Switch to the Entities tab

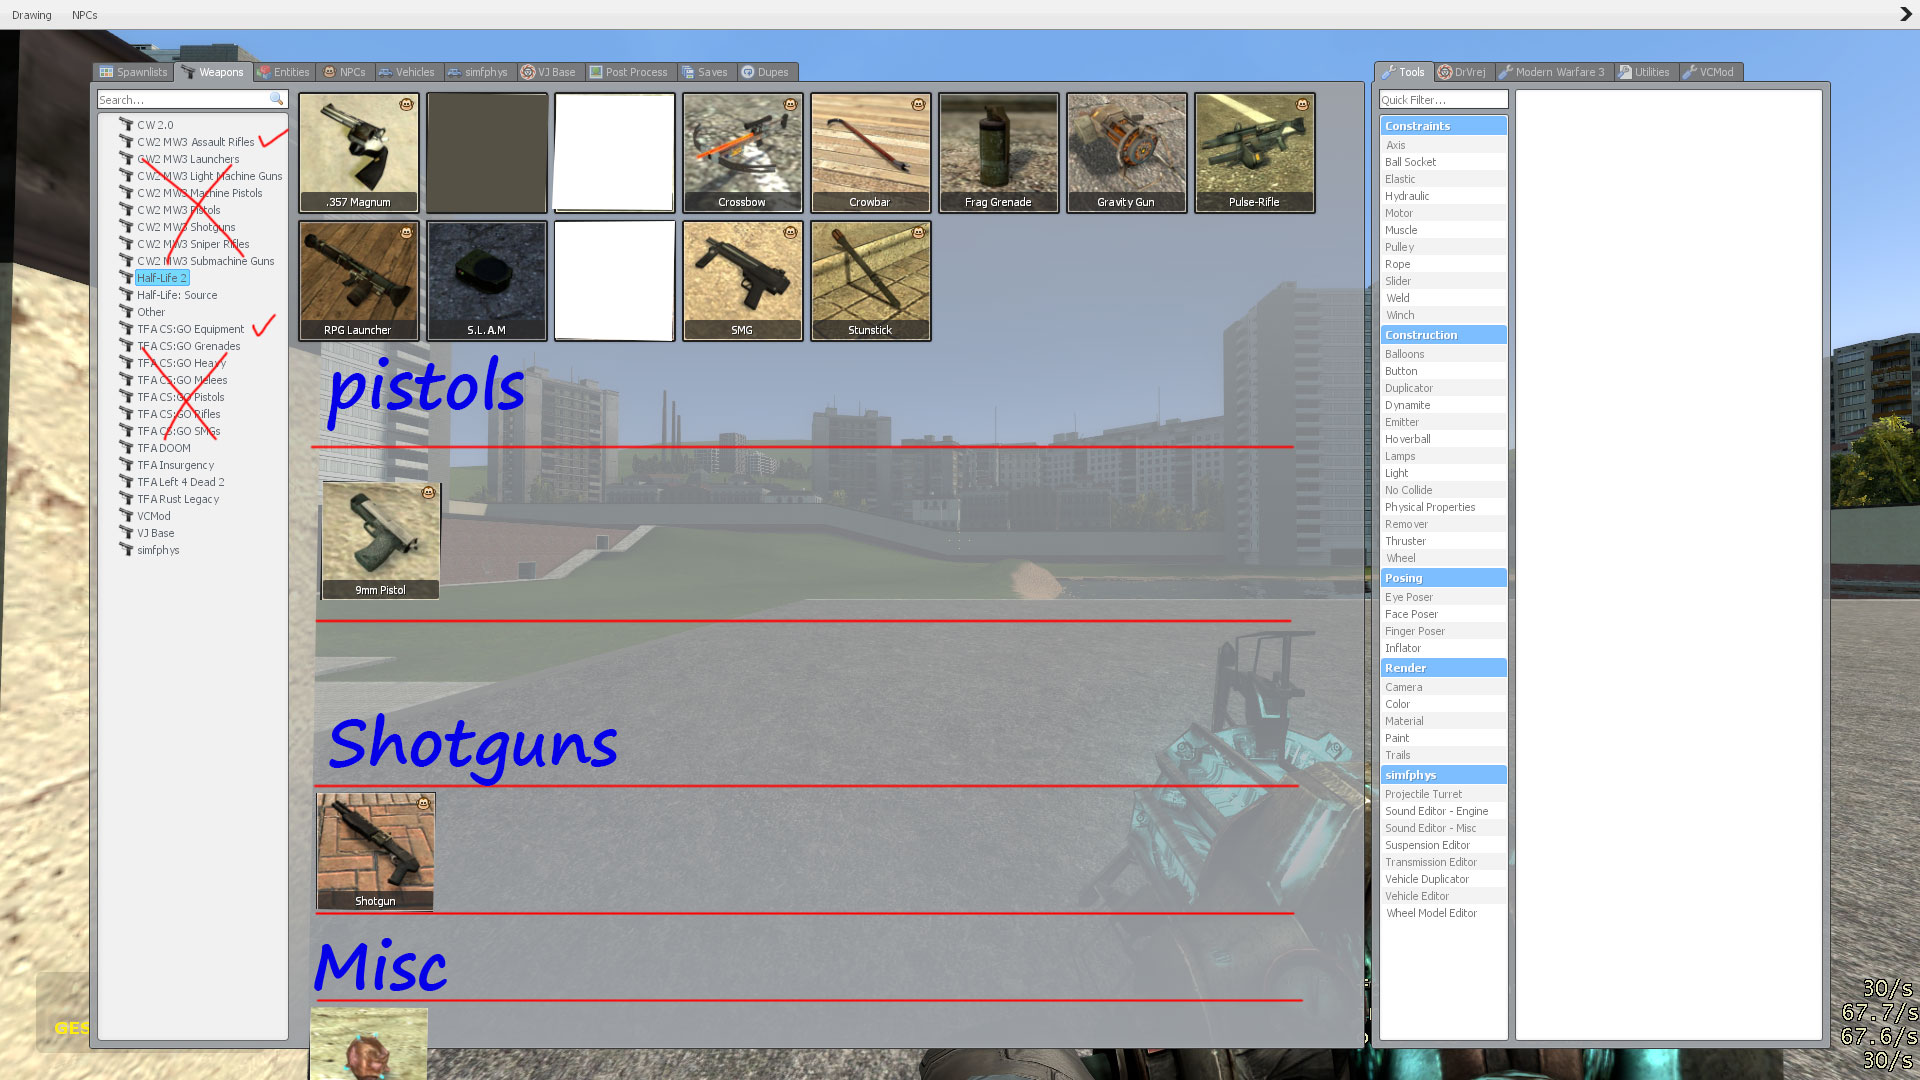pyautogui.click(x=283, y=72)
